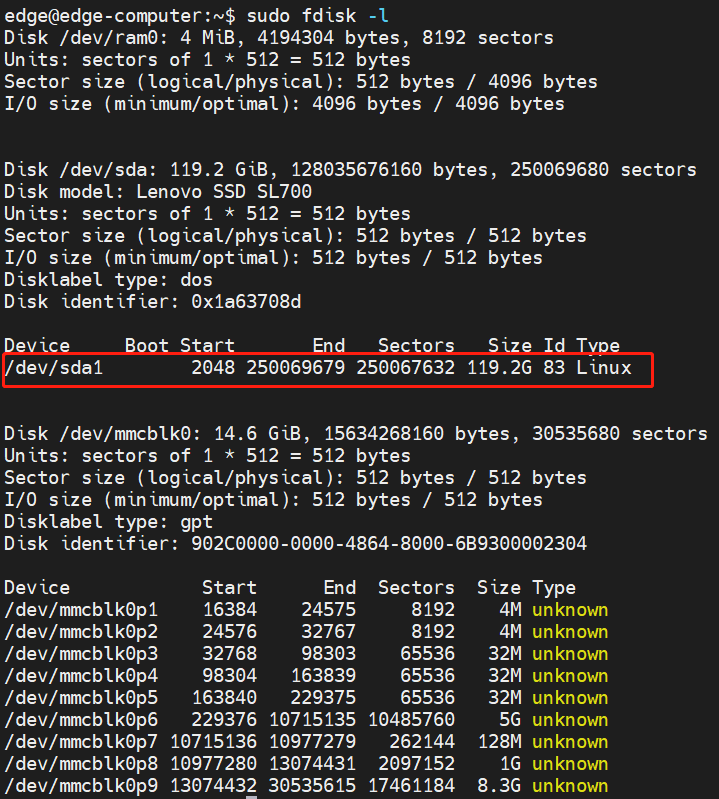This screenshot has height=799, width=719.
Task: Click the yellow unknown type for mmcblk0p7
Action: pos(569,741)
